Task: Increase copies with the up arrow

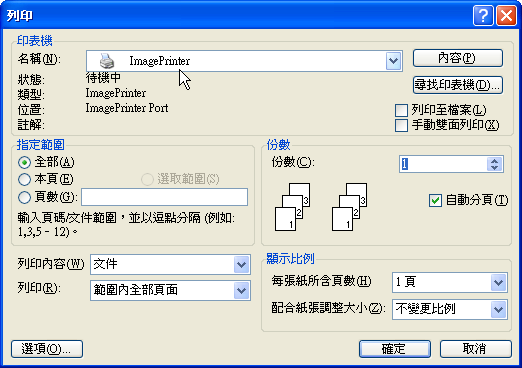Action: tap(495, 161)
